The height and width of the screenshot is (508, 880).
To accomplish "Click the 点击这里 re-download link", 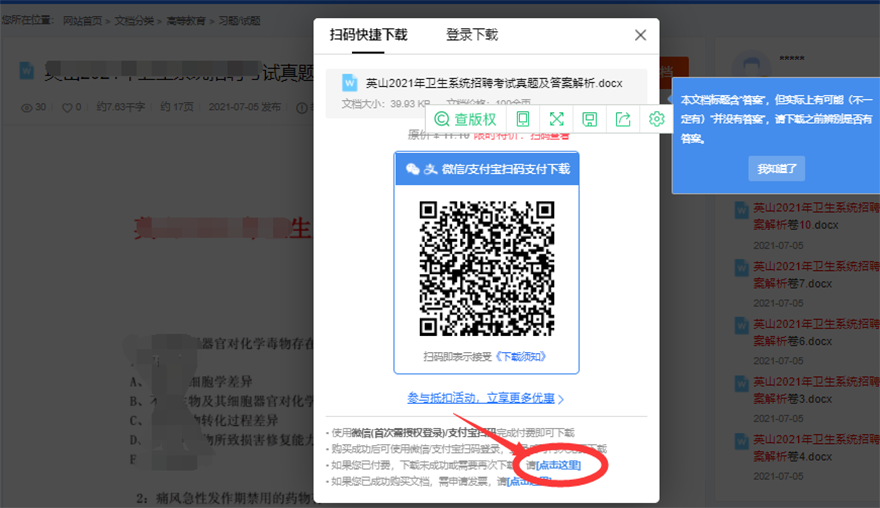I will click(x=558, y=465).
